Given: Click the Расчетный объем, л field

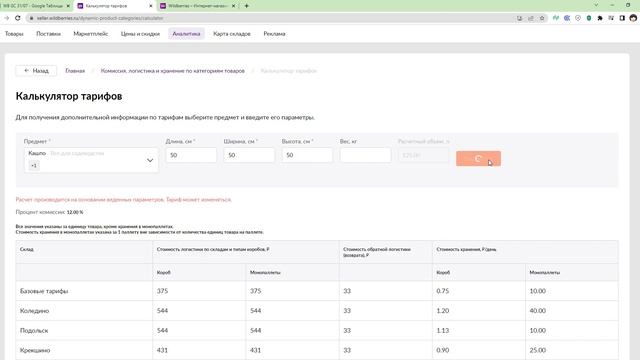Looking at the screenshot, I should pos(423,155).
